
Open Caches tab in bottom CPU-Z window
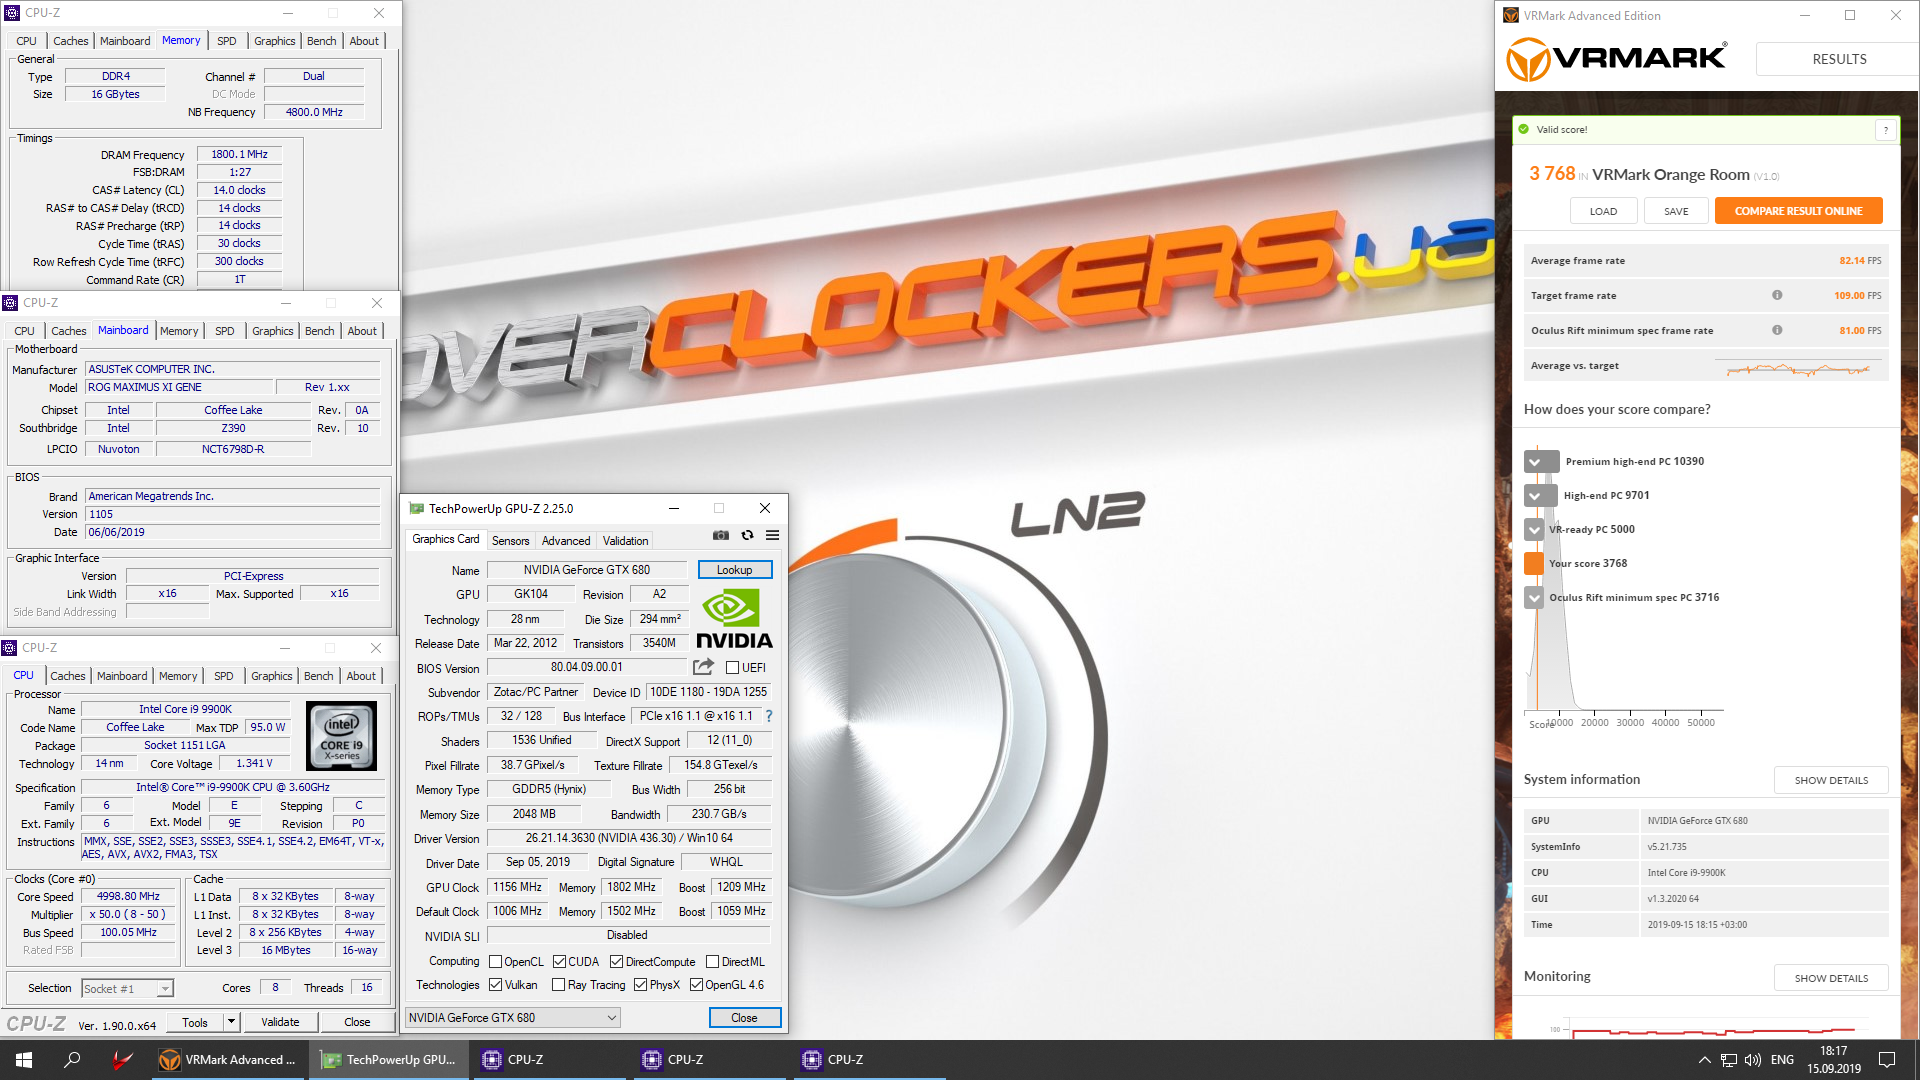[68, 676]
